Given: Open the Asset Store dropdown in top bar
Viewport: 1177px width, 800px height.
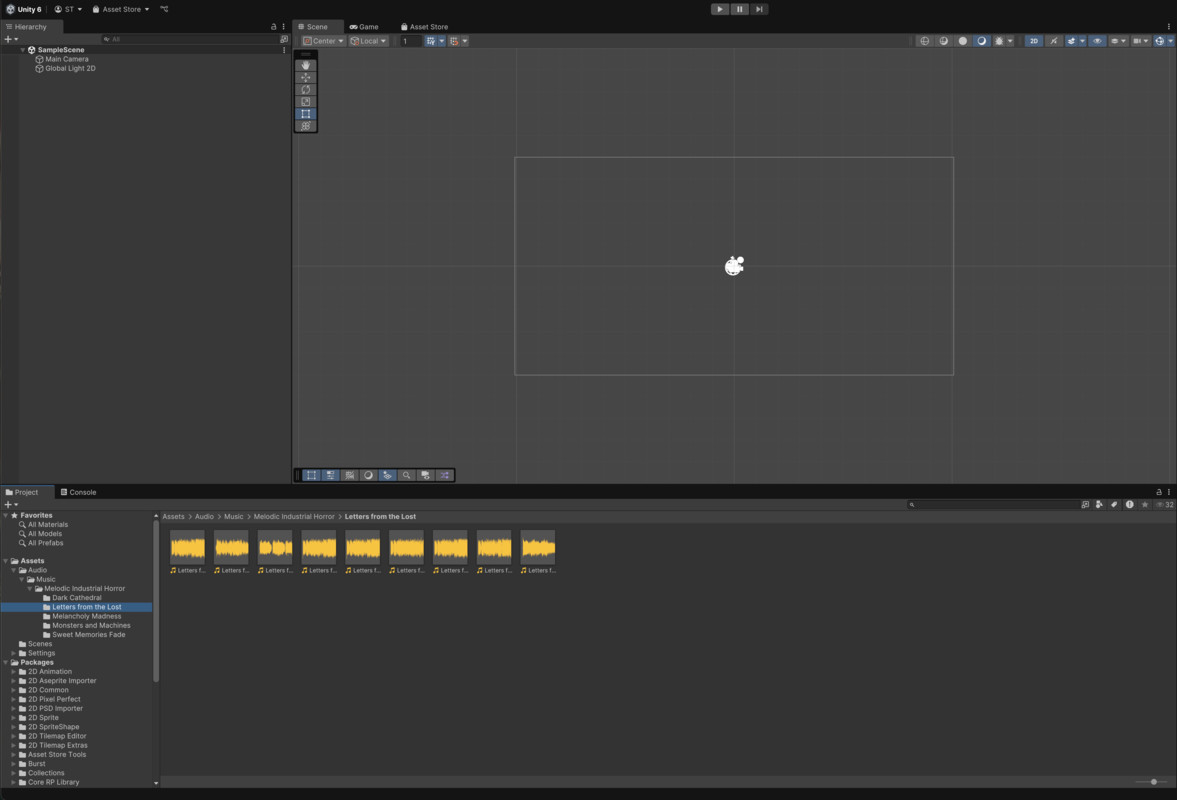Looking at the screenshot, I should [121, 9].
